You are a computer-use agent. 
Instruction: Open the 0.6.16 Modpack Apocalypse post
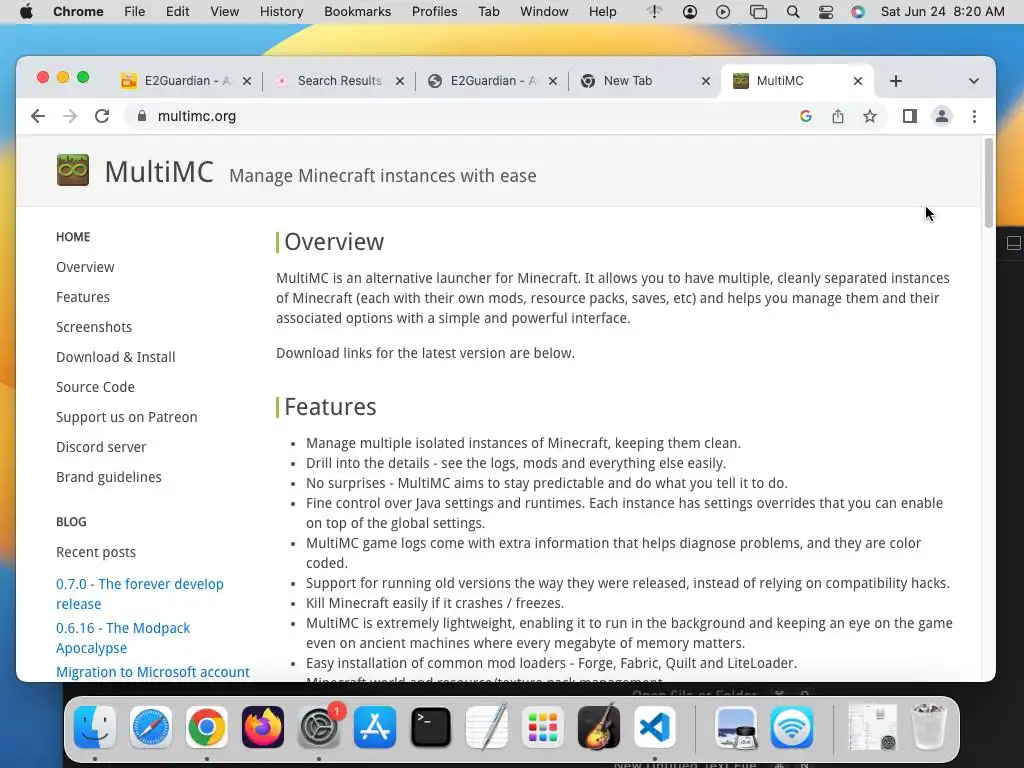click(x=123, y=638)
